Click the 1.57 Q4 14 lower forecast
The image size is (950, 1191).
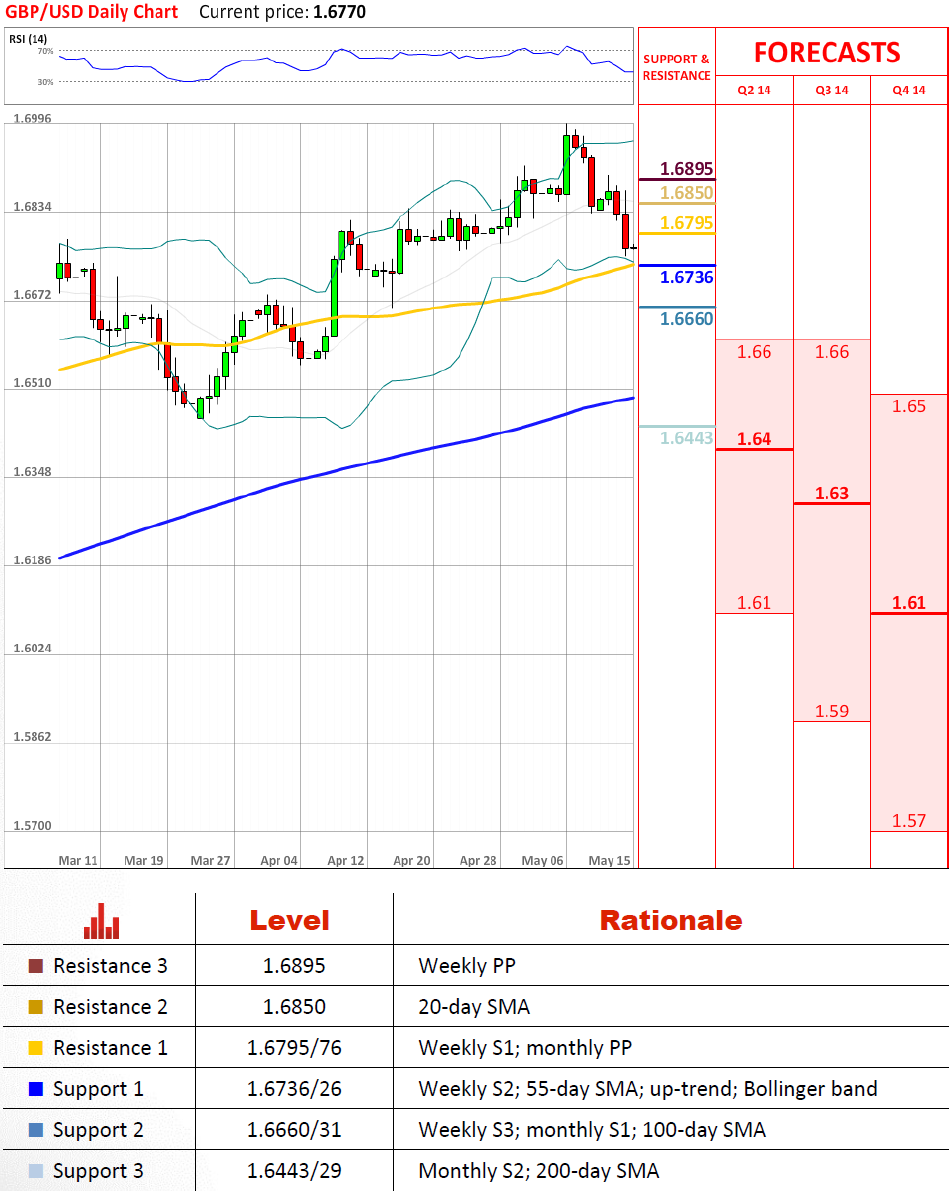click(909, 821)
